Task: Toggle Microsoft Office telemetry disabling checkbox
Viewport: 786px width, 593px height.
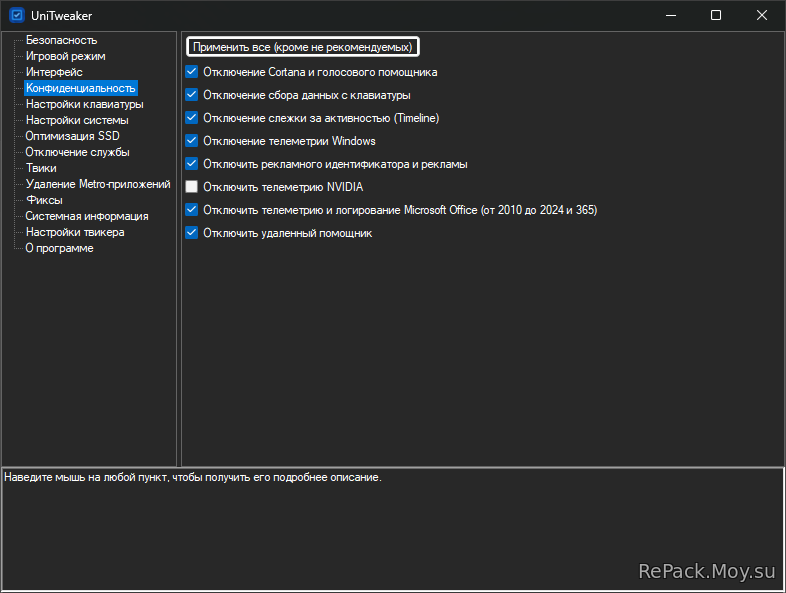Action: pyautogui.click(x=191, y=210)
